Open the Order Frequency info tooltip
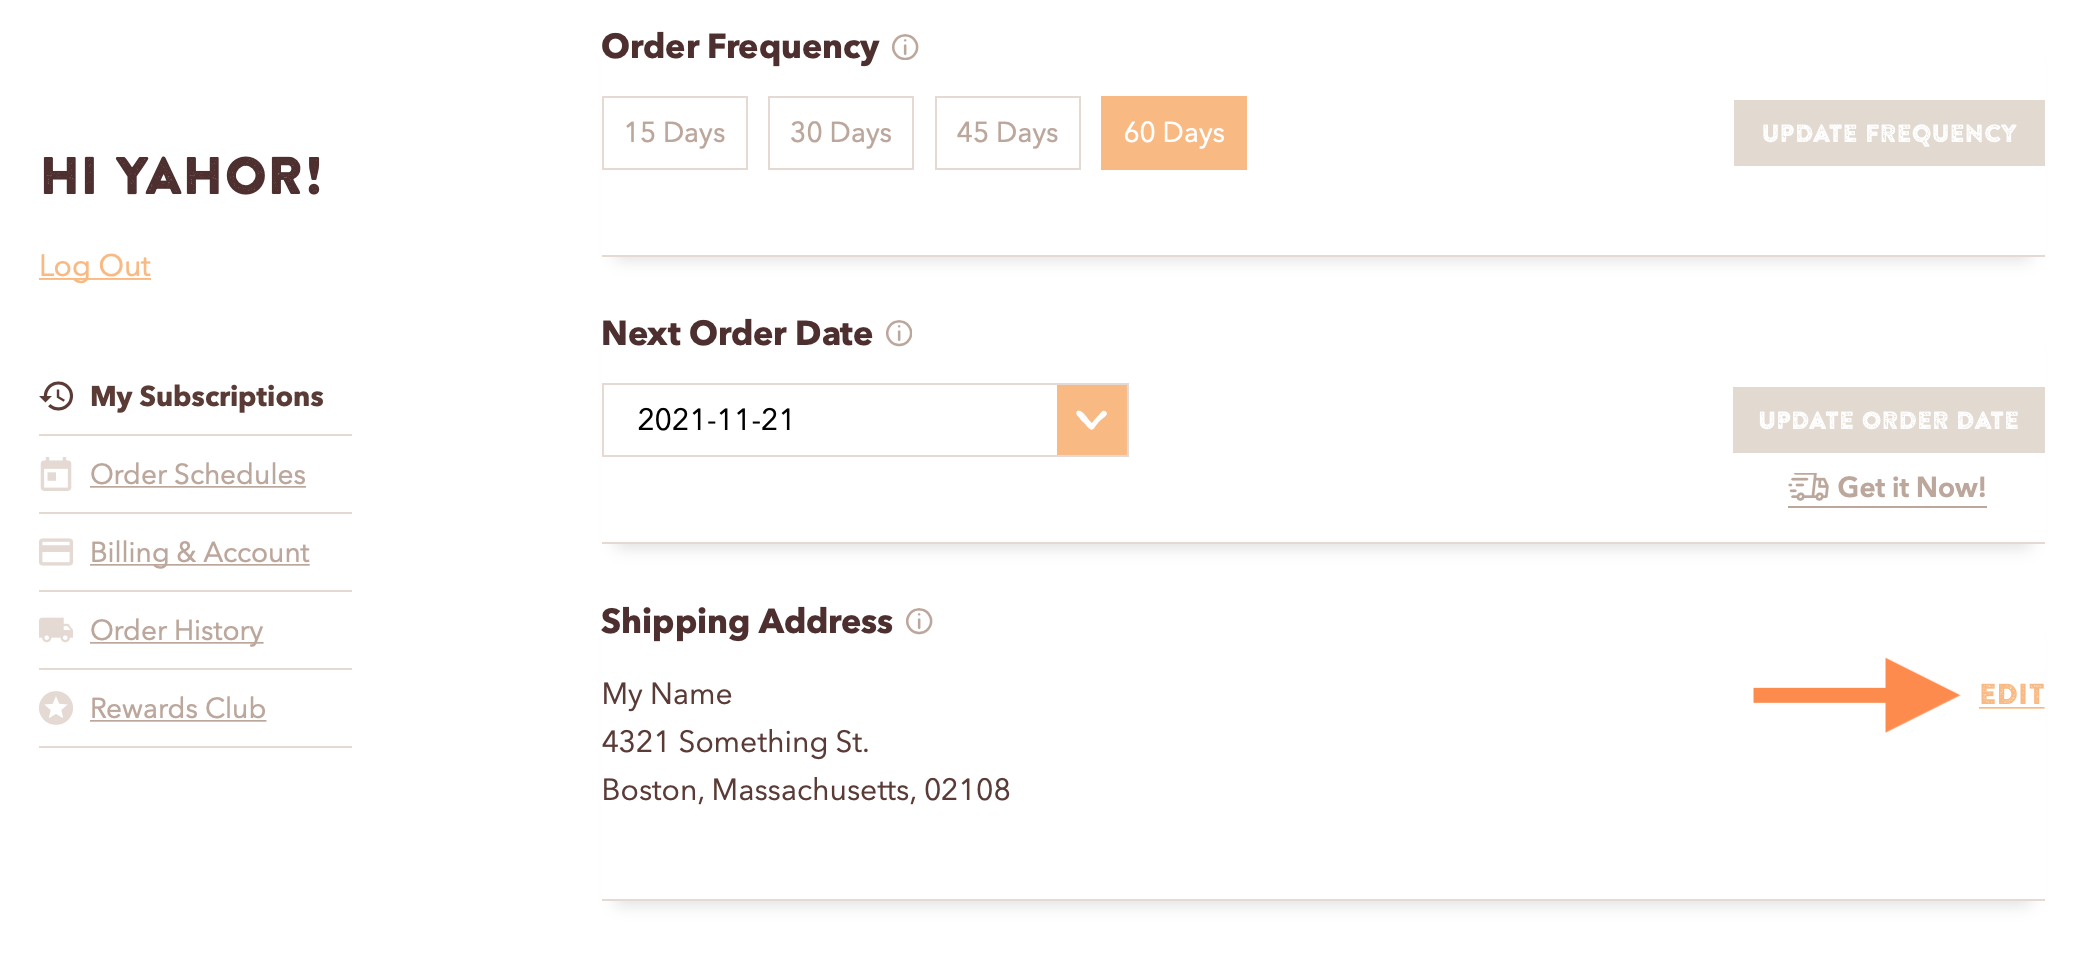 click(905, 47)
